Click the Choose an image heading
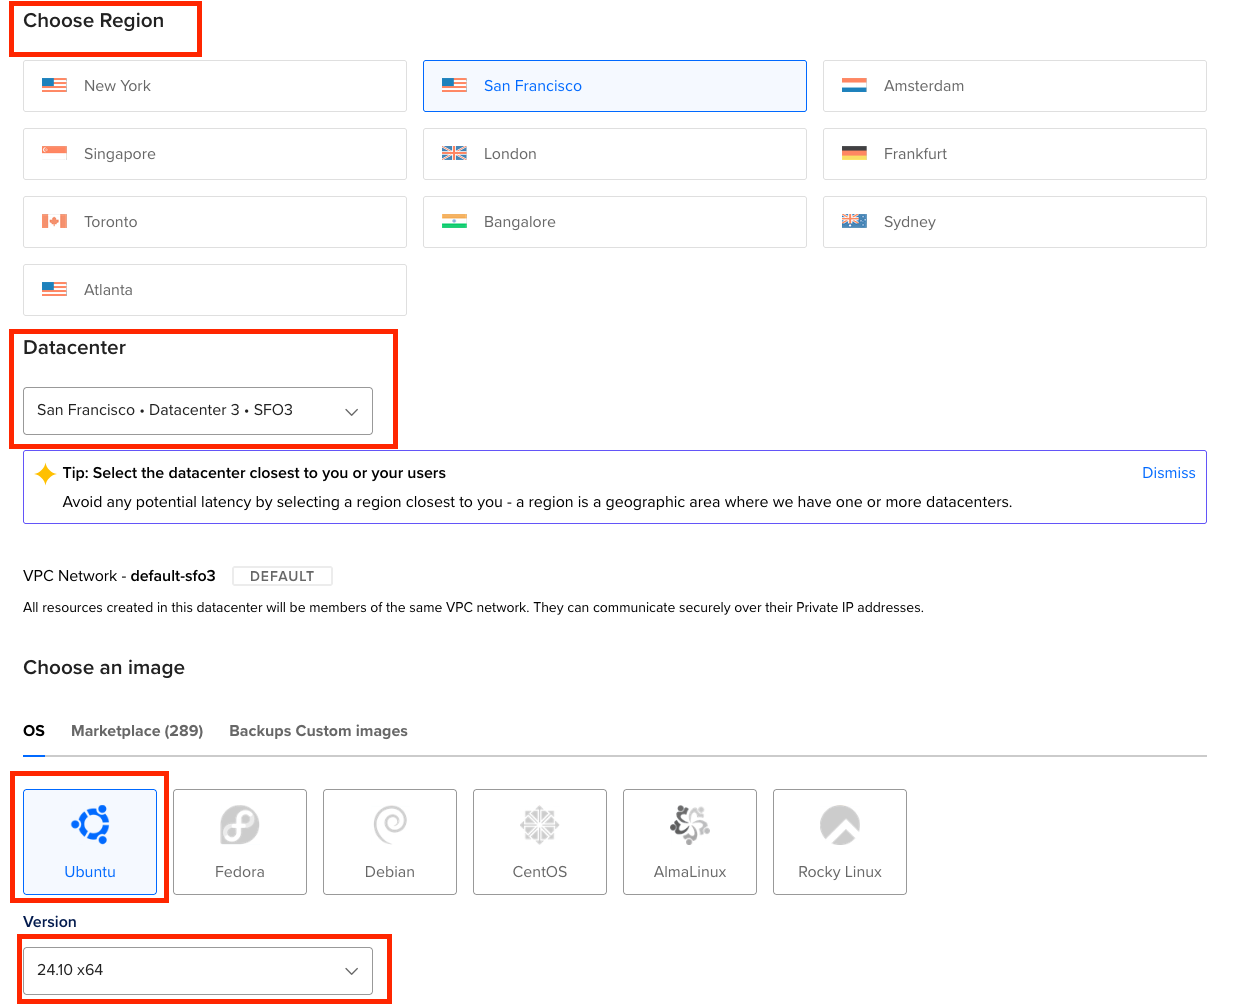 [104, 668]
